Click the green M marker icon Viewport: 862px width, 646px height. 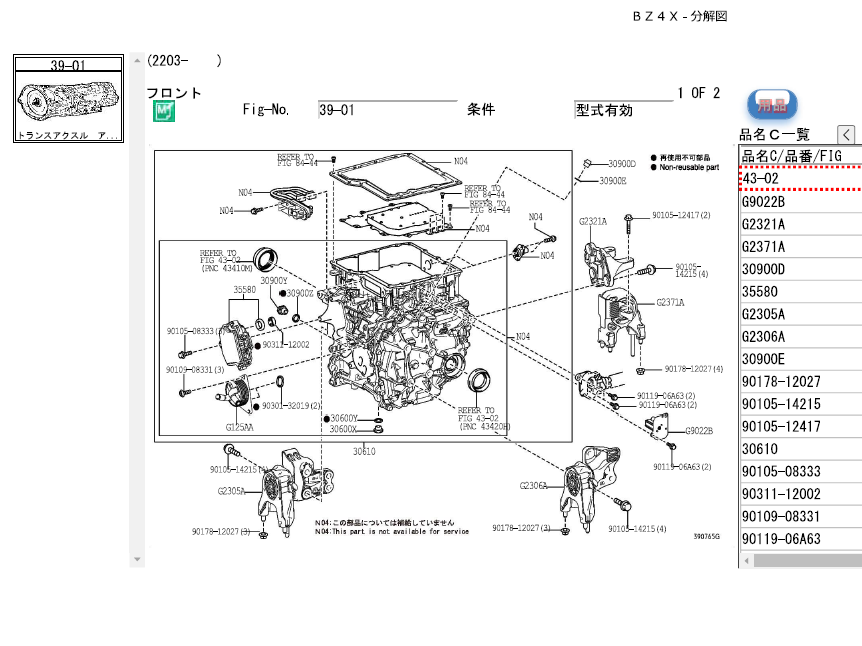tap(164, 111)
